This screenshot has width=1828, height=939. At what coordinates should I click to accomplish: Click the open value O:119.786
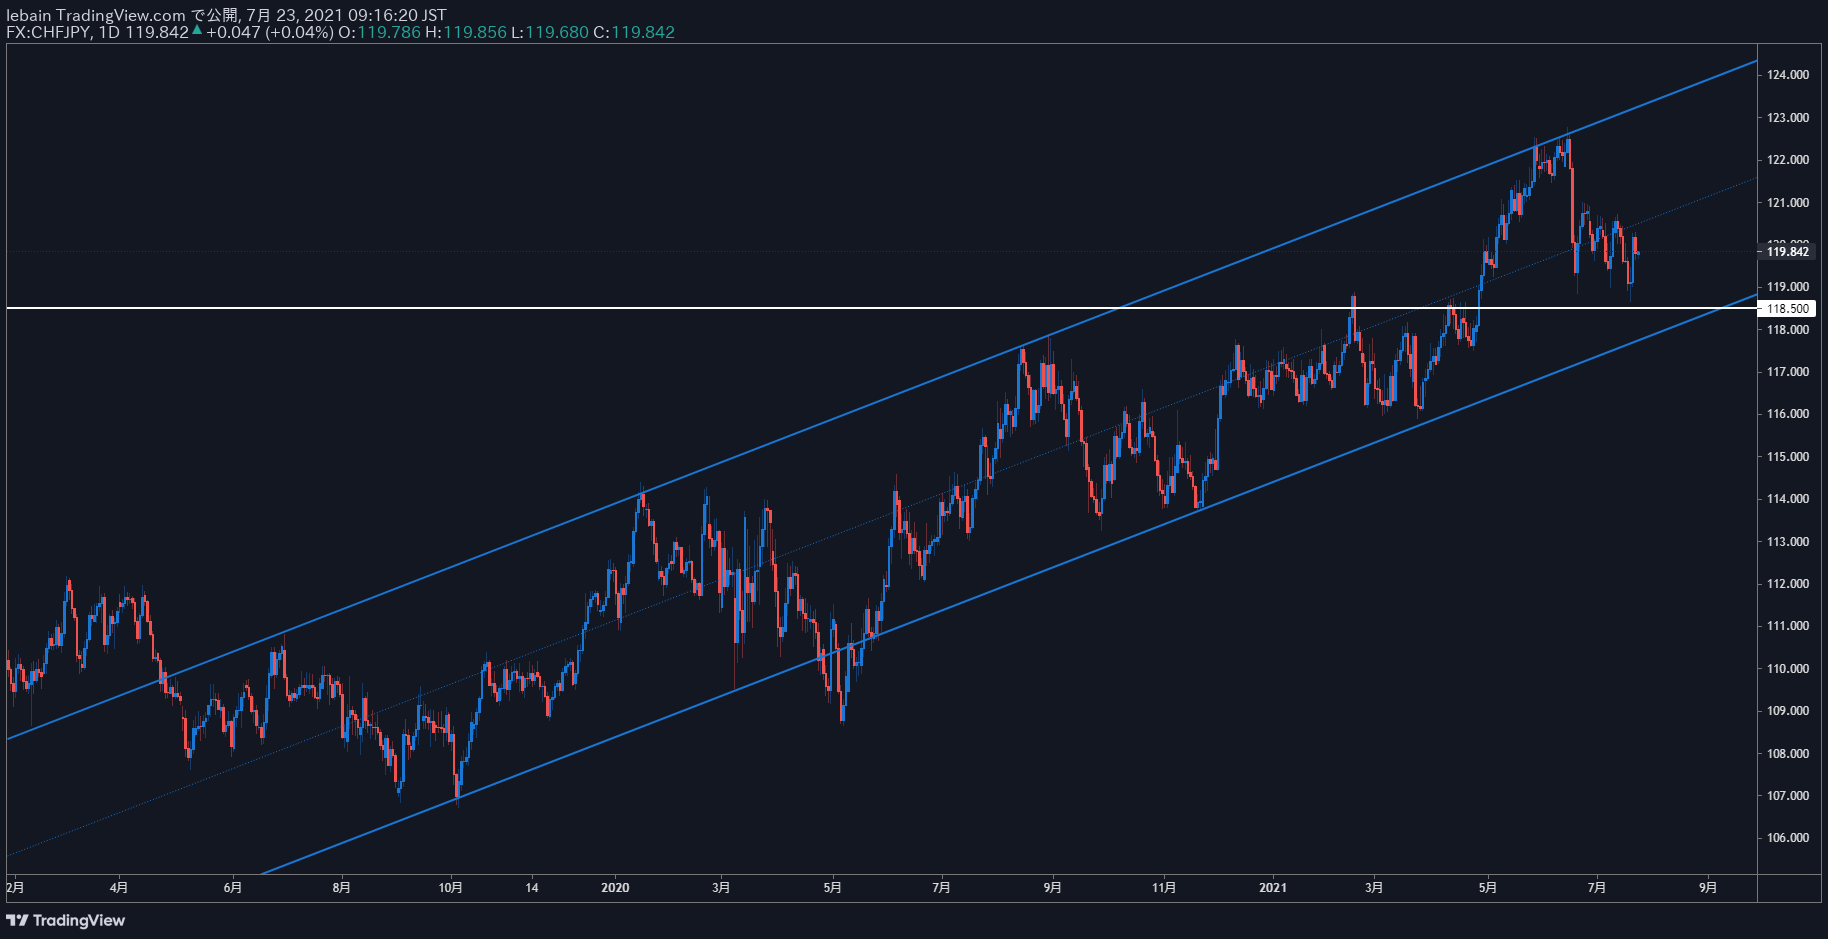pyautogui.click(x=379, y=32)
